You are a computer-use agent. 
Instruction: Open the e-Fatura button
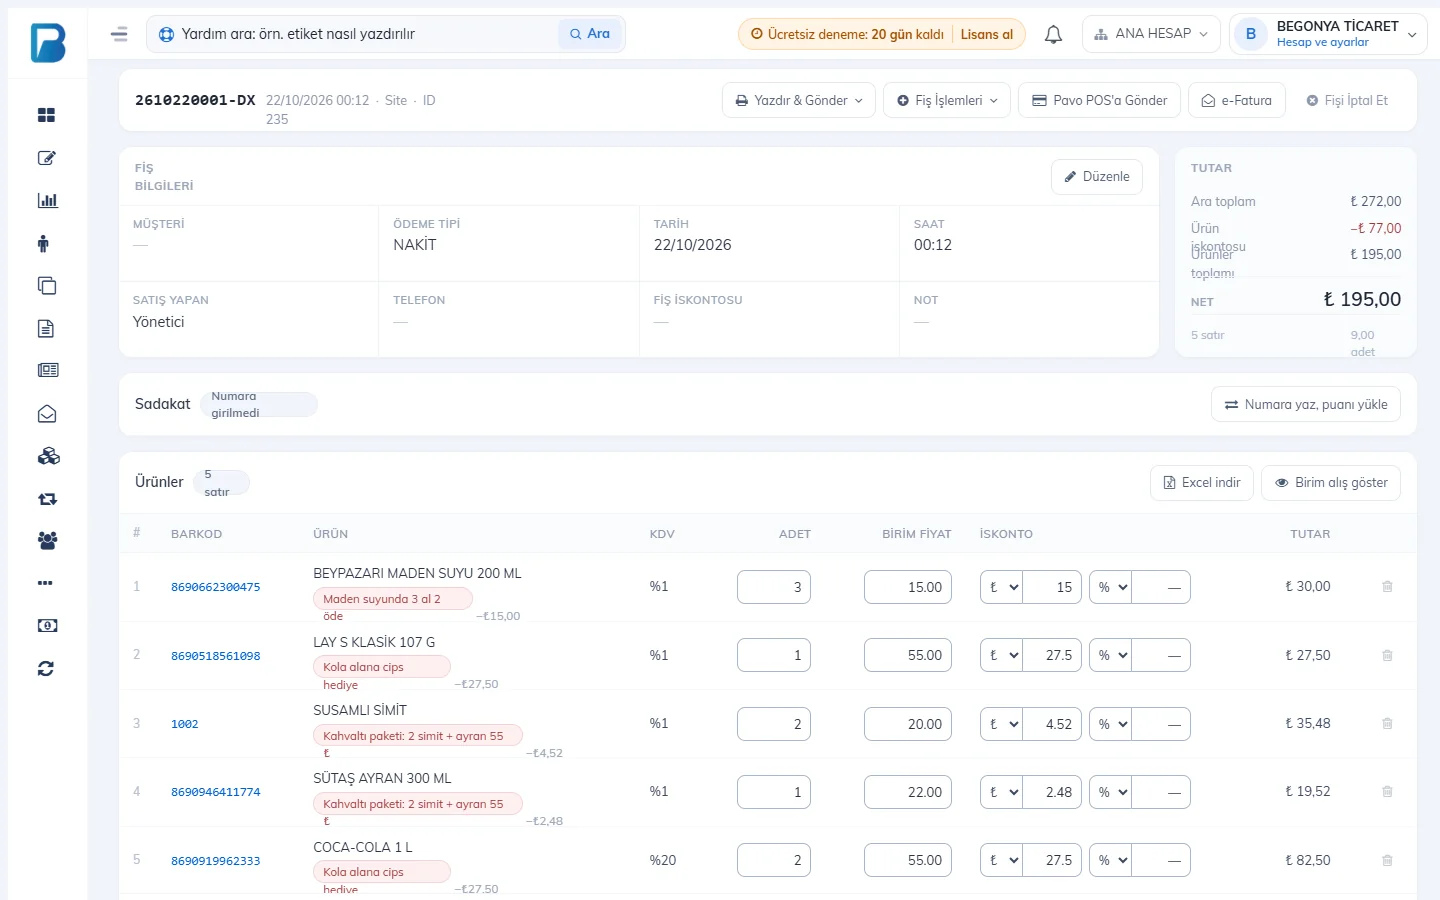pyautogui.click(x=1237, y=100)
